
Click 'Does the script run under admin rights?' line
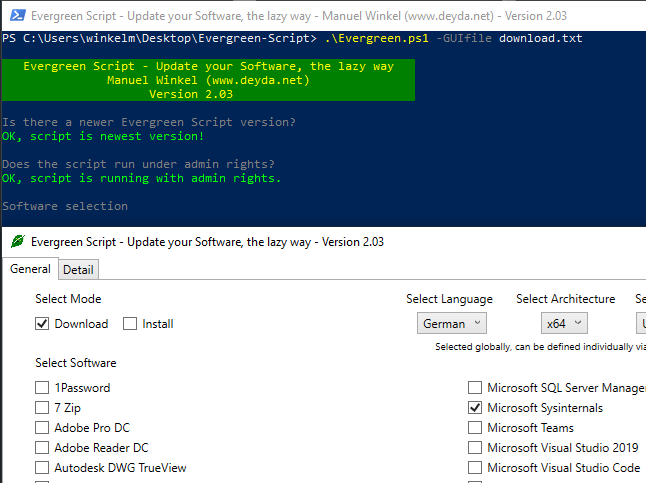click(138, 164)
